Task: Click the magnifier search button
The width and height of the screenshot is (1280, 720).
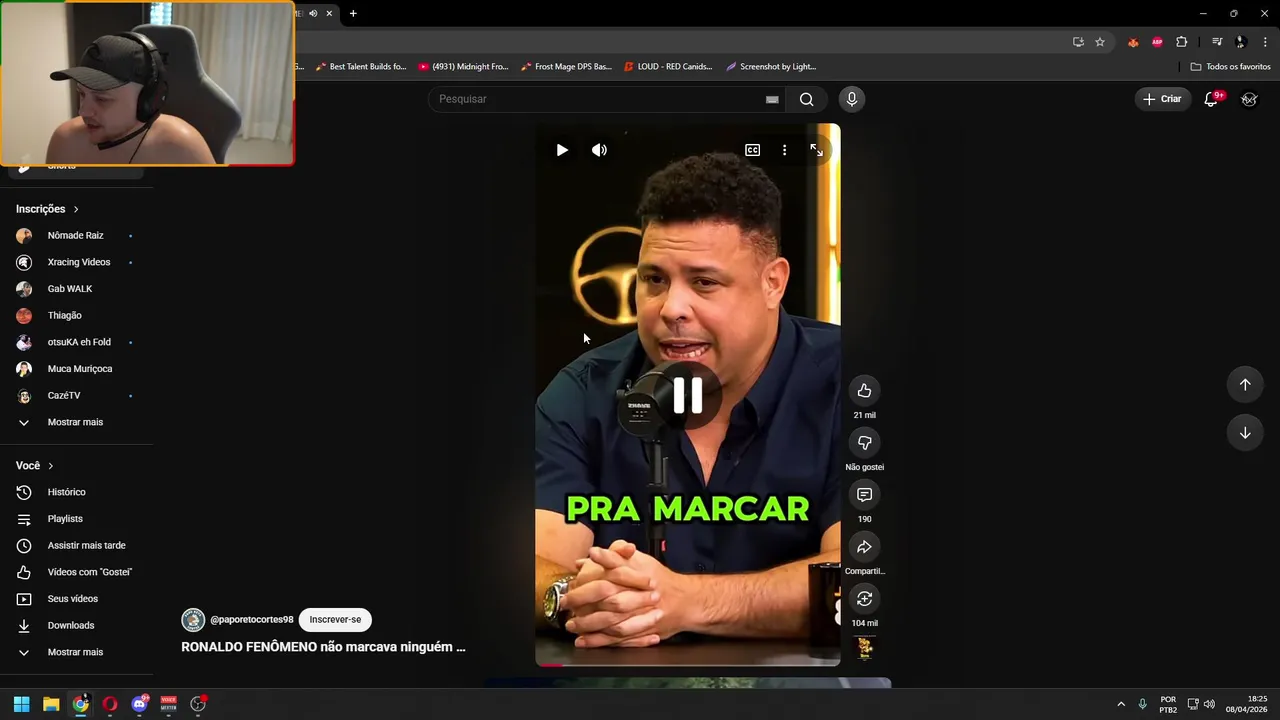Action: tap(806, 99)
